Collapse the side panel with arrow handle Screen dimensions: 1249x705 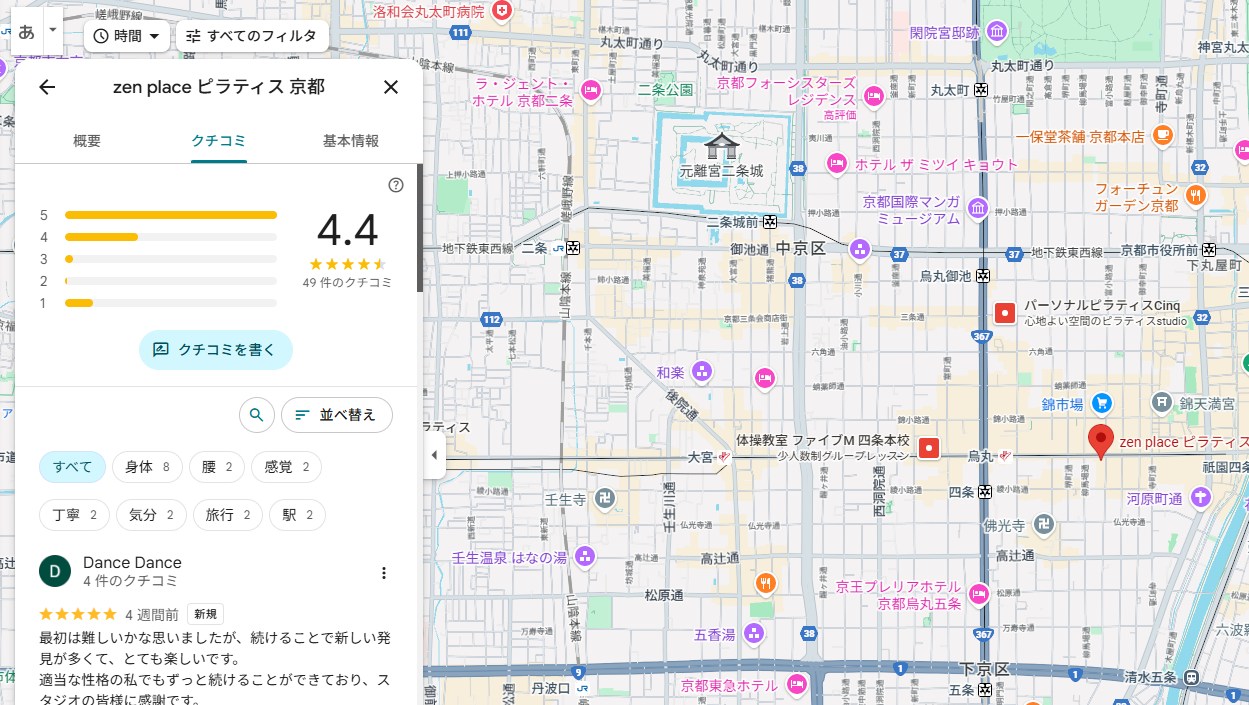pyautogui.click(x=434, y=455)
